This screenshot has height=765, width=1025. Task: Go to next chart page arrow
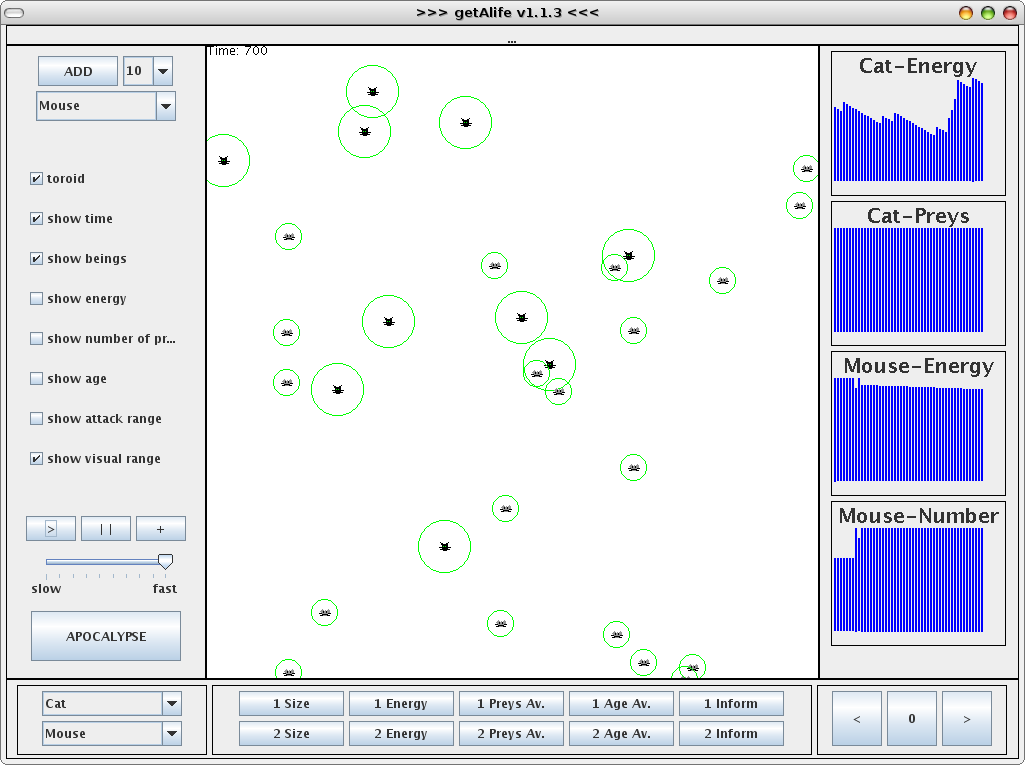tap(967, 719)
